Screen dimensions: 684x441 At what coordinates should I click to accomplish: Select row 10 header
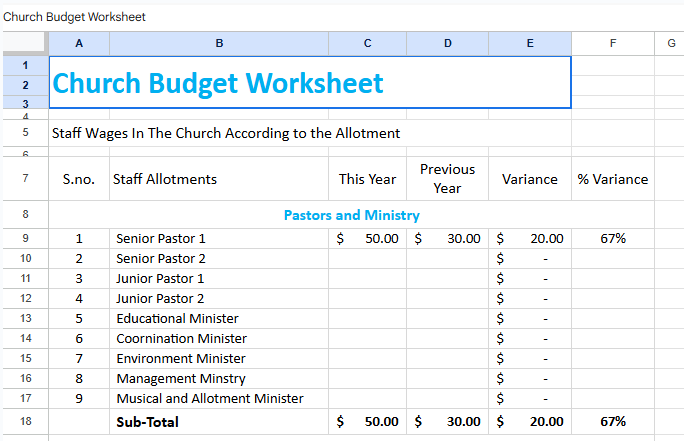pyautogui.click(x=25, y=258)
